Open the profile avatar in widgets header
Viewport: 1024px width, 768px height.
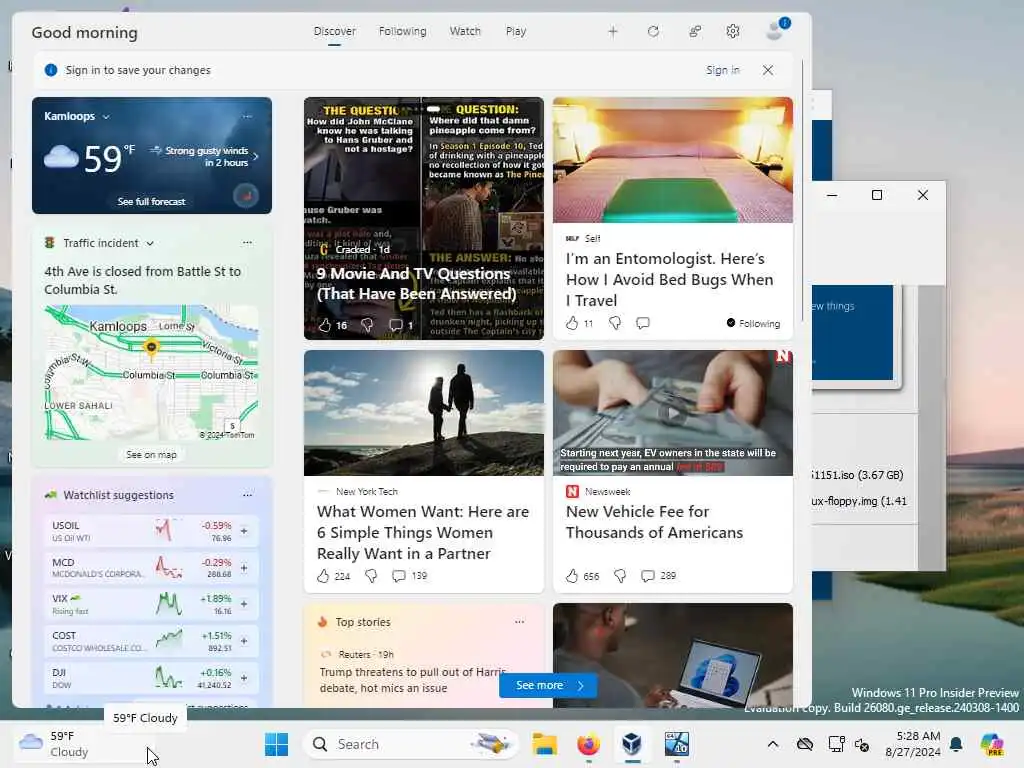[x=776, y=30]
